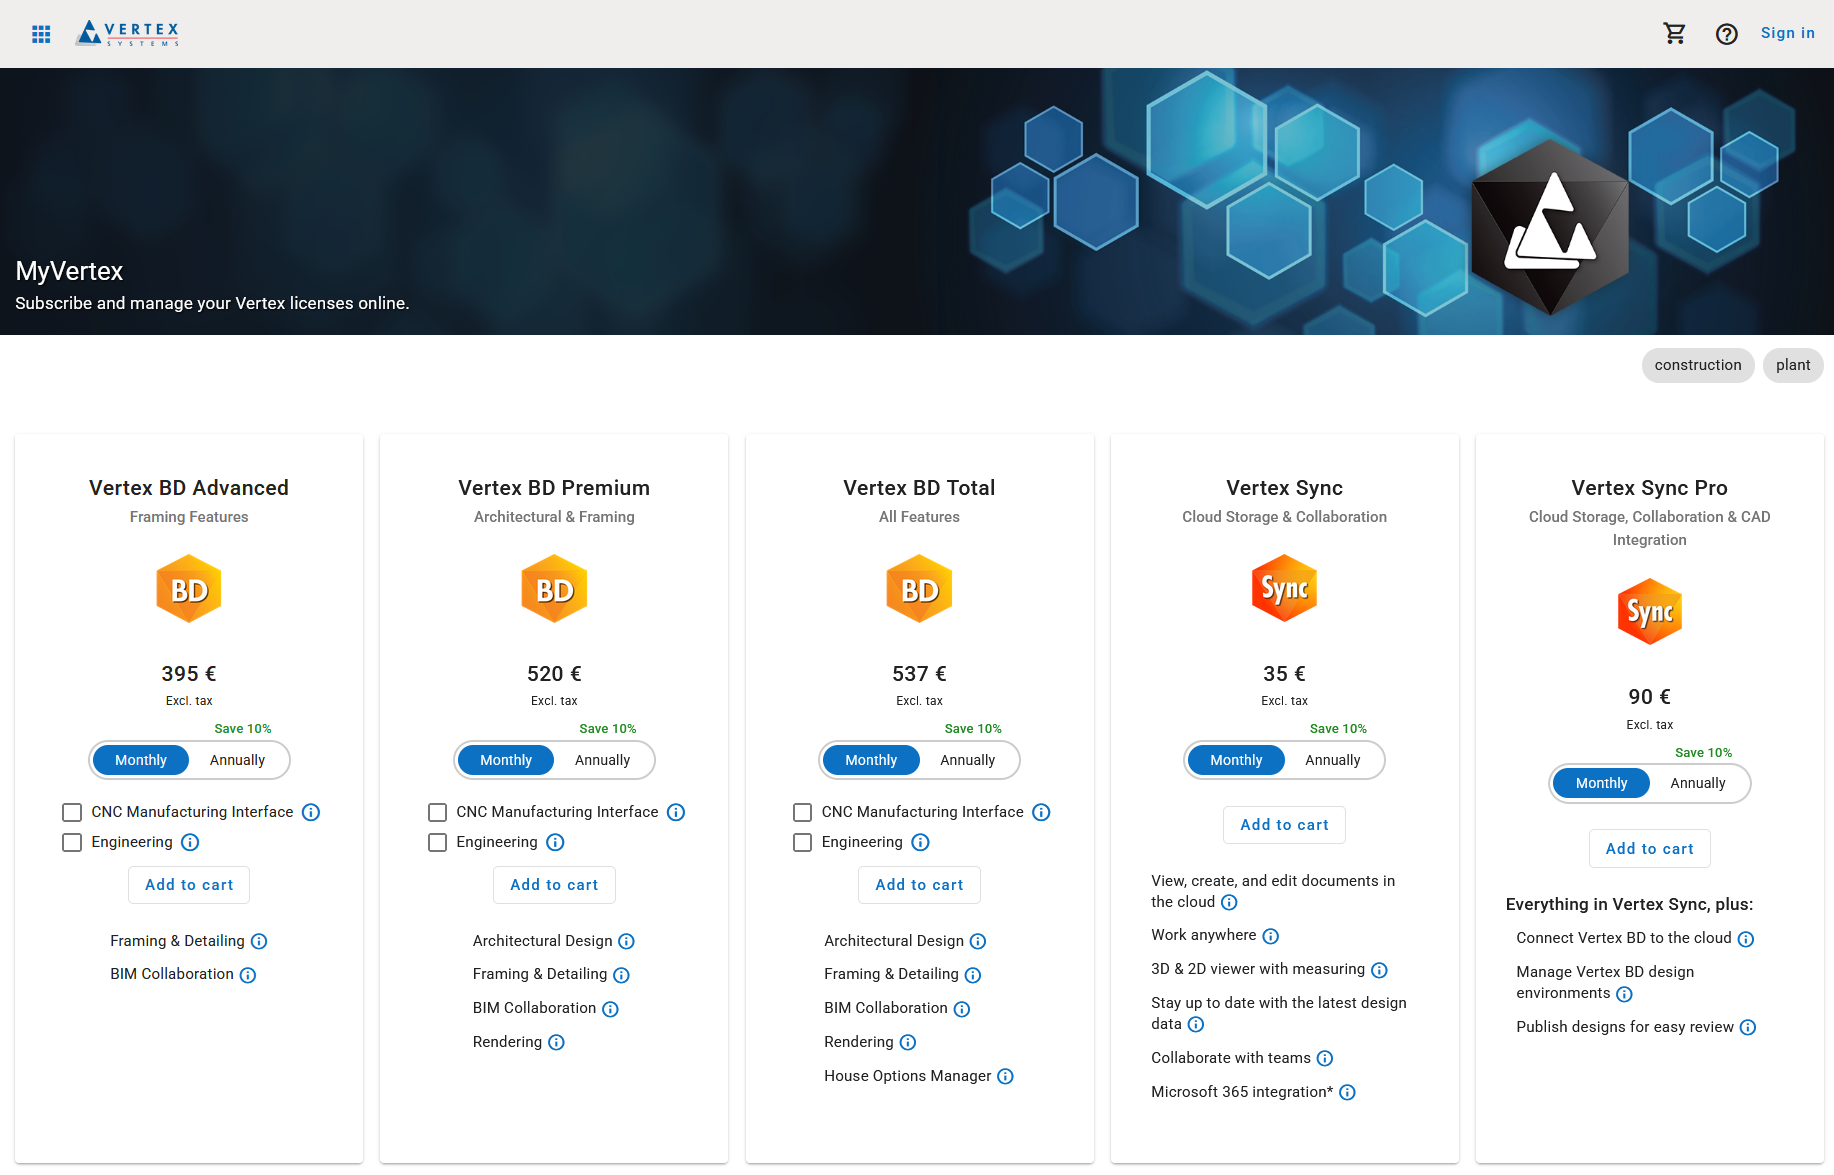Viewport: 1834px width, 1175px height.
Task: Select Annually billing for Vertex BD Advanced
Action: (238, 760)
